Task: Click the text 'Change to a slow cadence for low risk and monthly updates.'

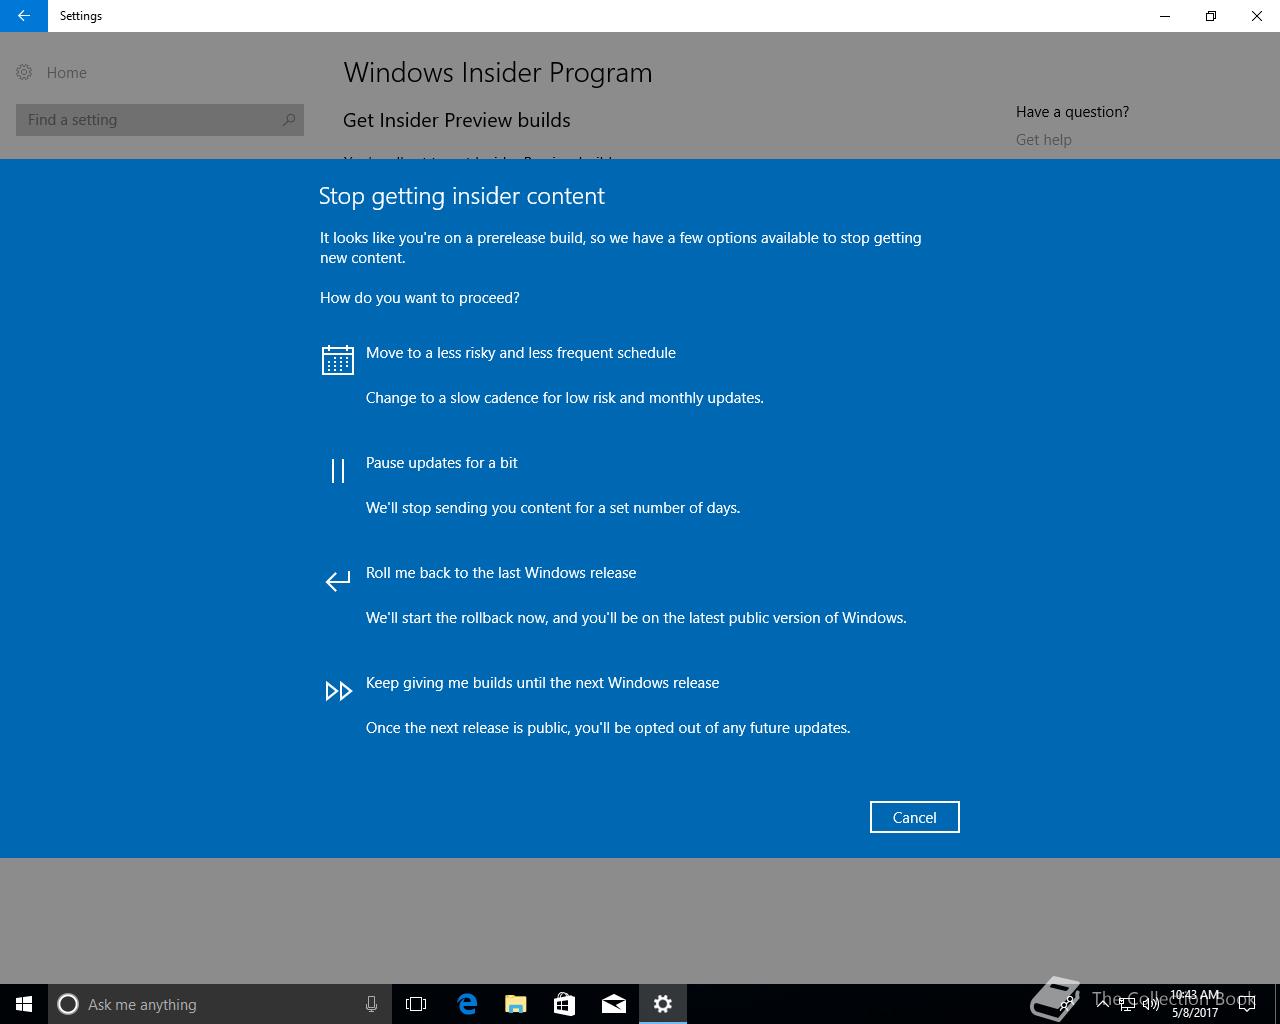Action: pyautogui.click(x=565, y=398)
